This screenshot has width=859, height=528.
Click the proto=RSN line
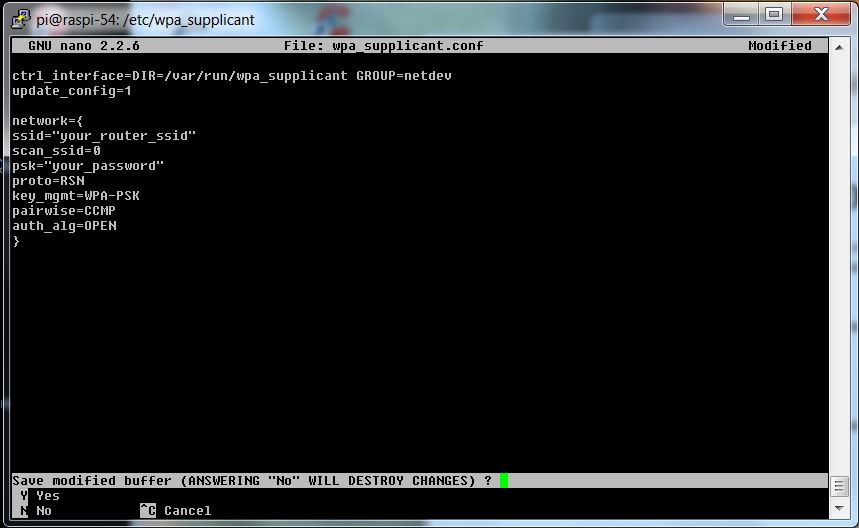48,181
